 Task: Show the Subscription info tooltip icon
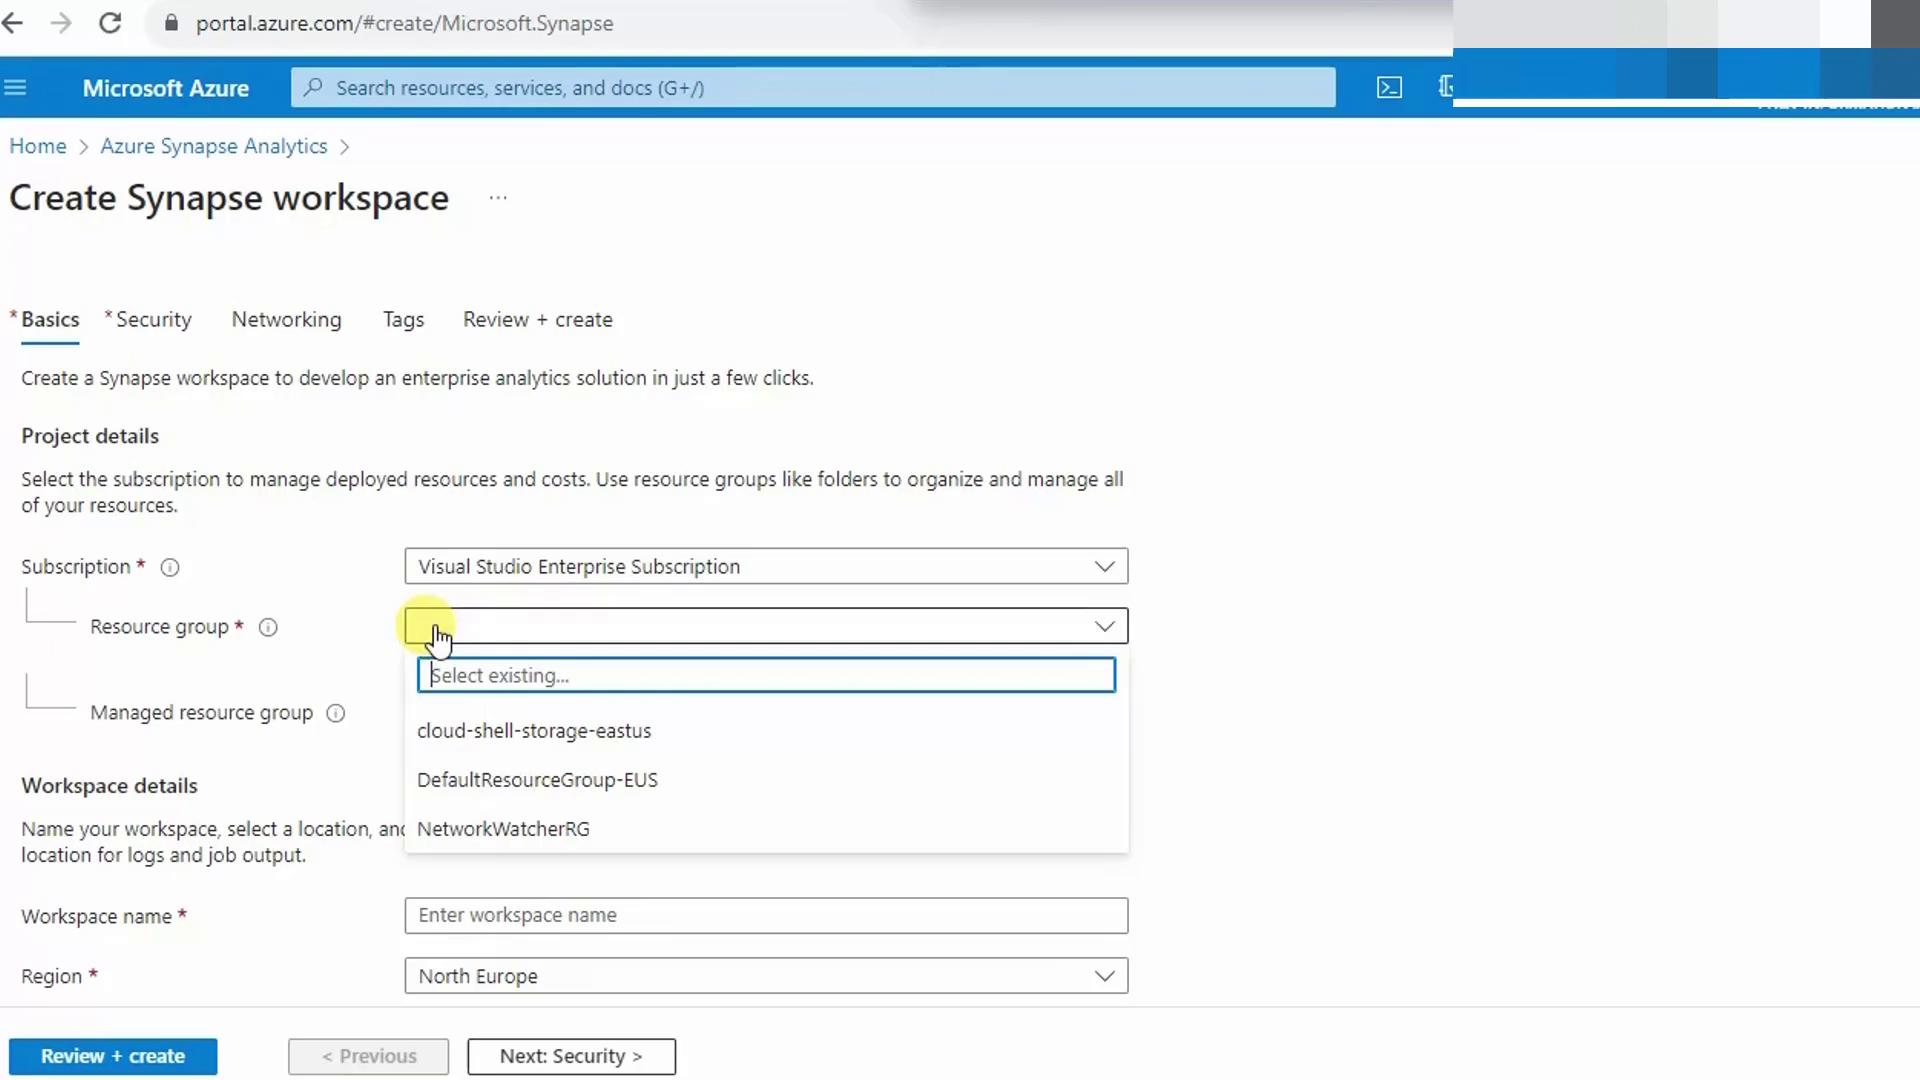[170, 567]
